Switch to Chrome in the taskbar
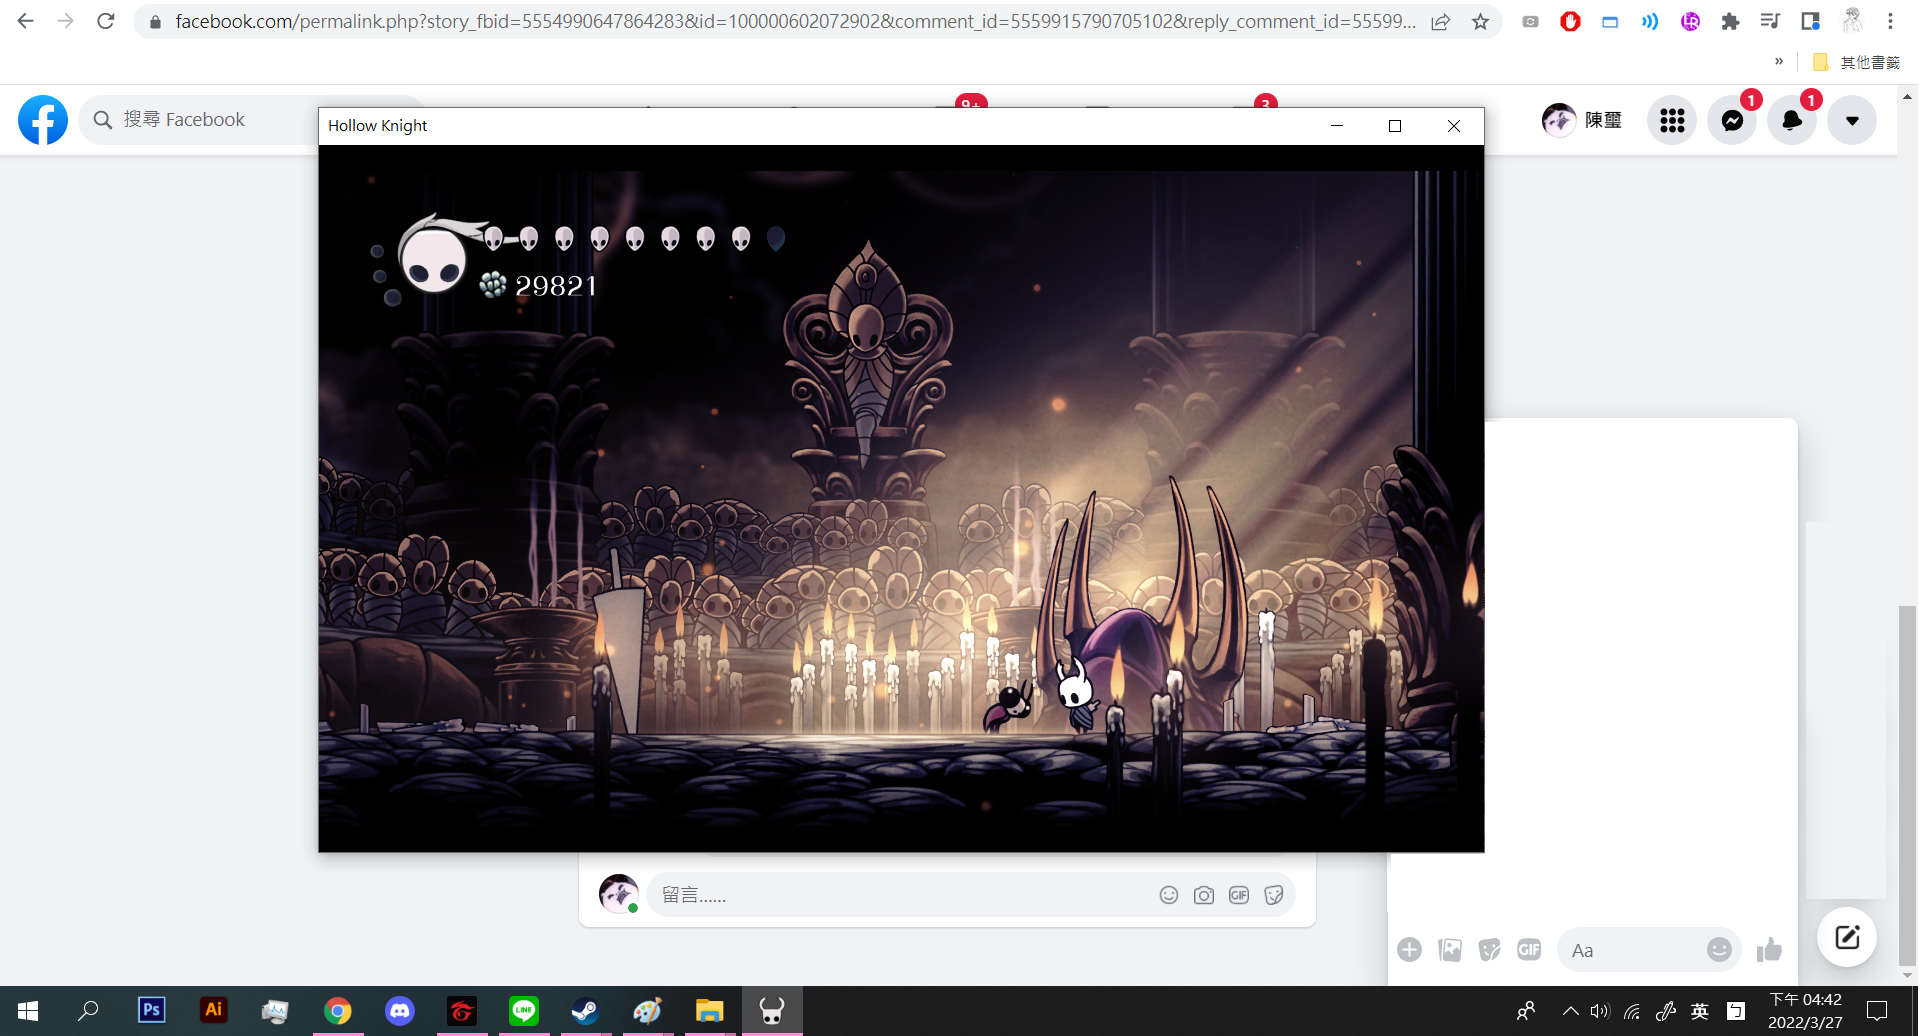The width and height of the screenshot is (1920, 1036). click(x=338, y=1011)
